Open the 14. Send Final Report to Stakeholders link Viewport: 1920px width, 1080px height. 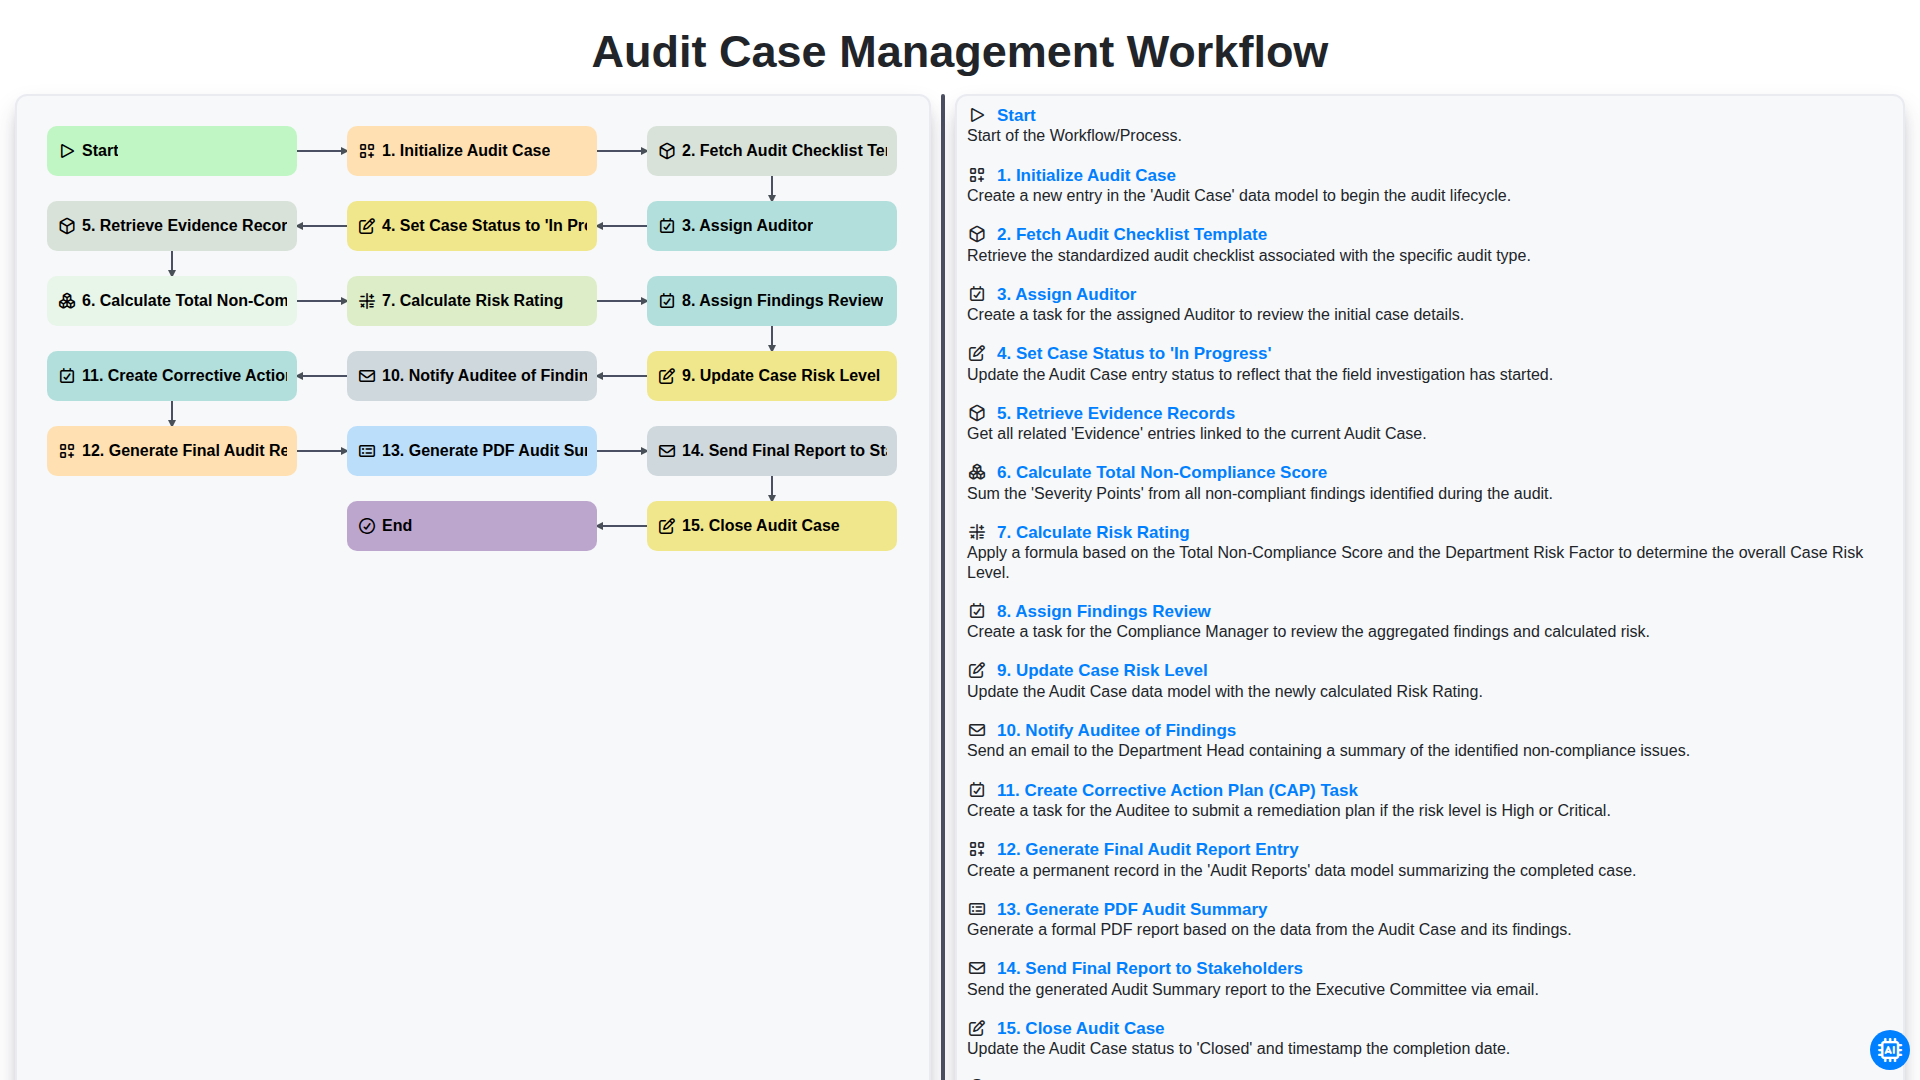point(1150,968)
